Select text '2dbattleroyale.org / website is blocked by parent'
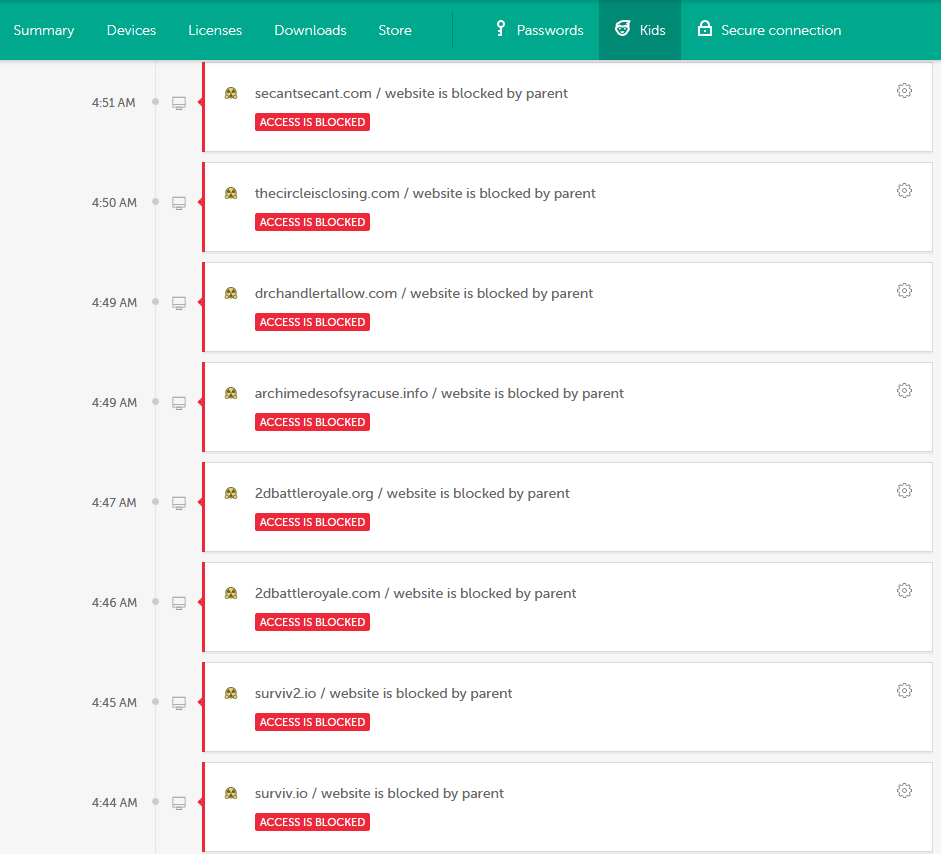The width and height of the screenshot is (941, 854). coord(412,493)
